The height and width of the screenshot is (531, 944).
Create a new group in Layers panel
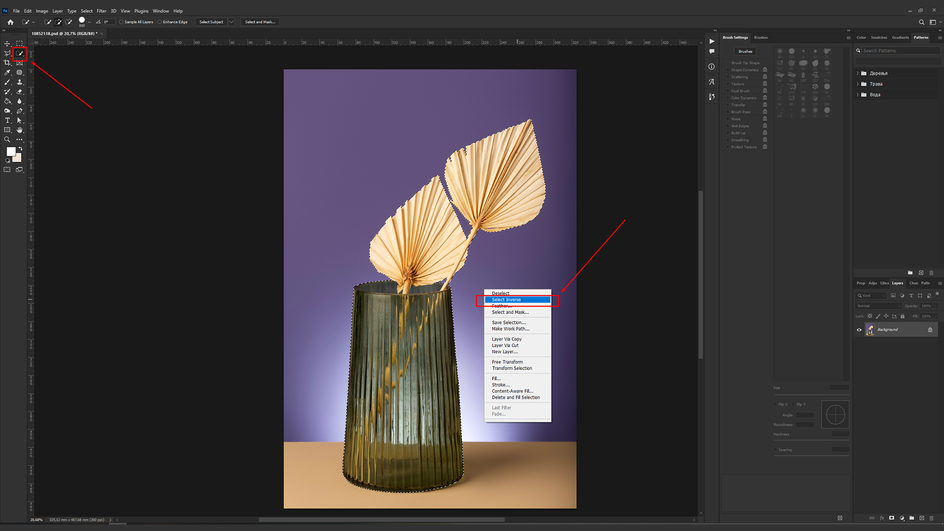[x=911, y=518]
